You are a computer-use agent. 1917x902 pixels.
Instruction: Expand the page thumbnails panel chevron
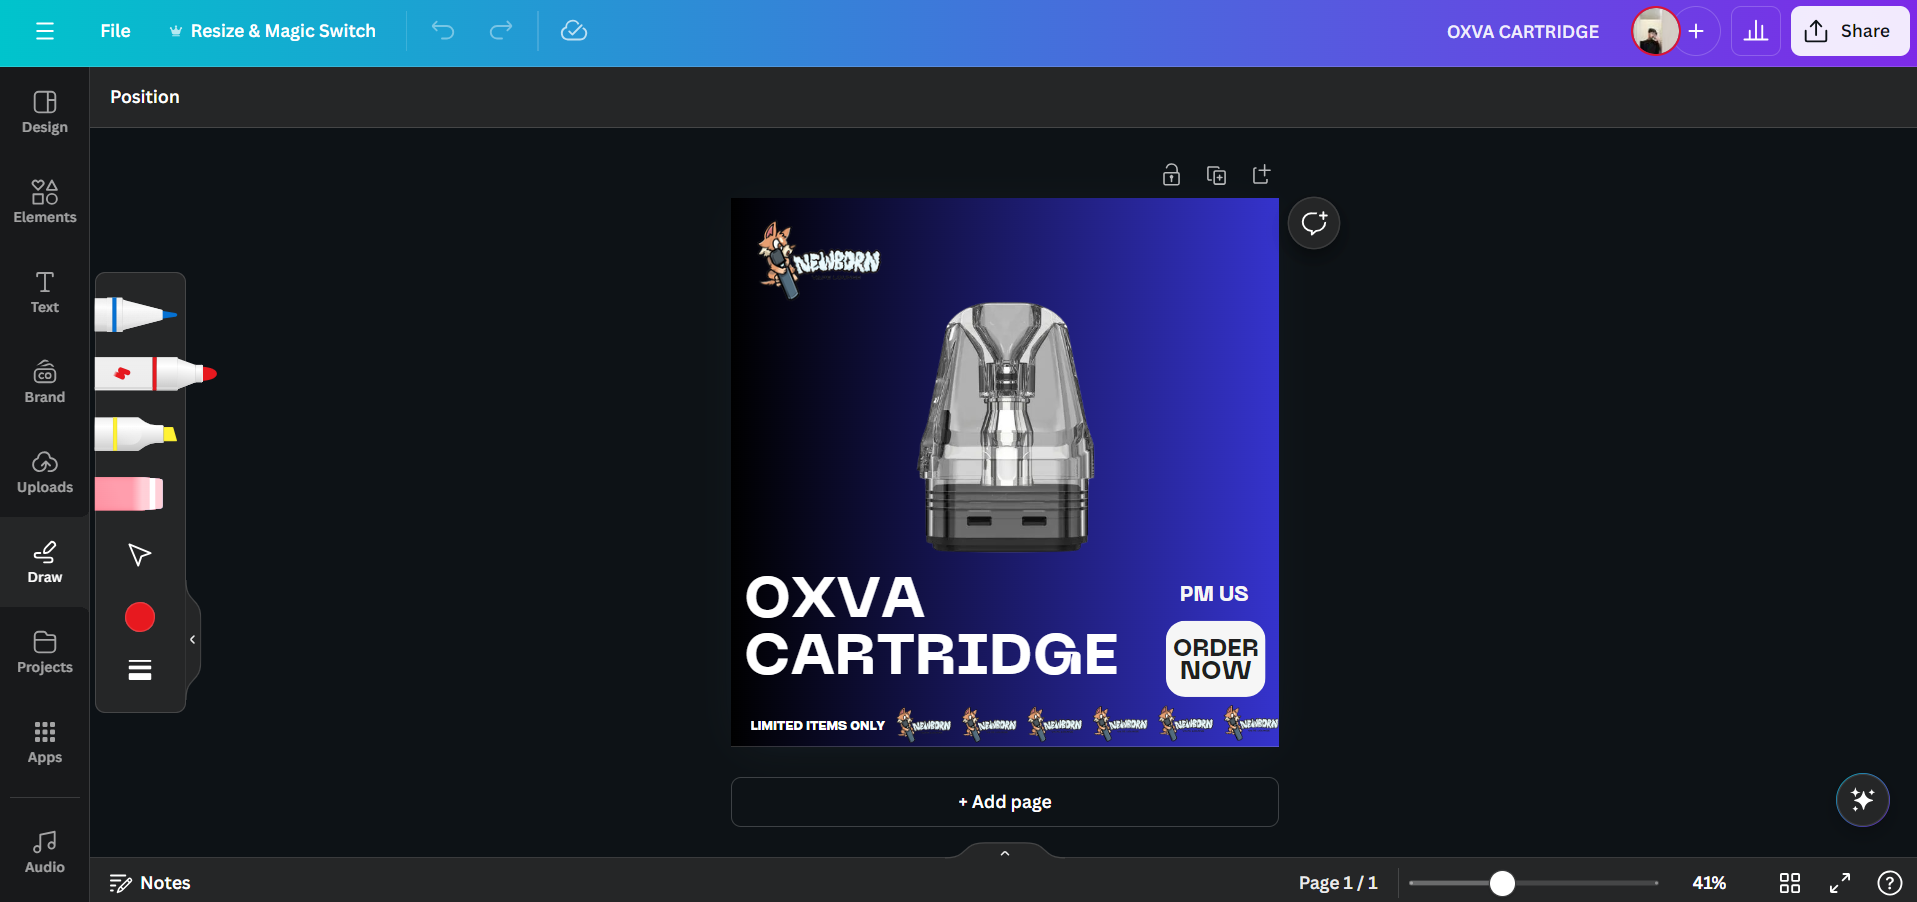[x=1005, y=852]
